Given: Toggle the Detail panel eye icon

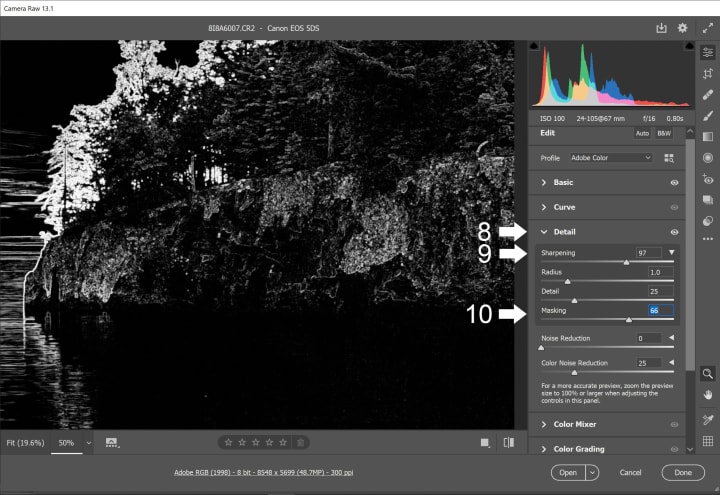Looking at the screenshot, I should point(674,232).
